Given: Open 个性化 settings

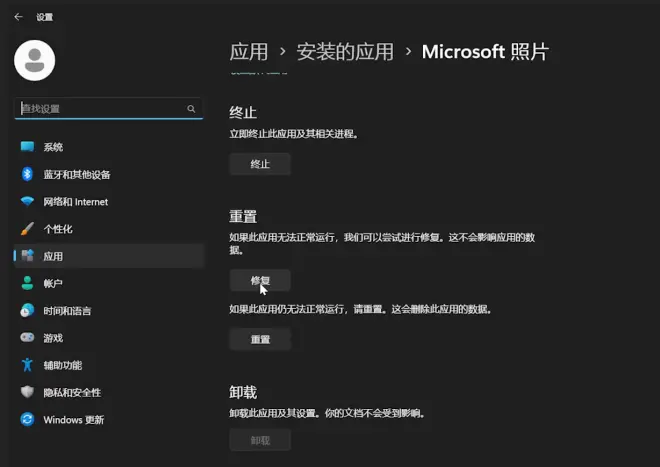Looking at the screenshot, I should click(109, 229).
